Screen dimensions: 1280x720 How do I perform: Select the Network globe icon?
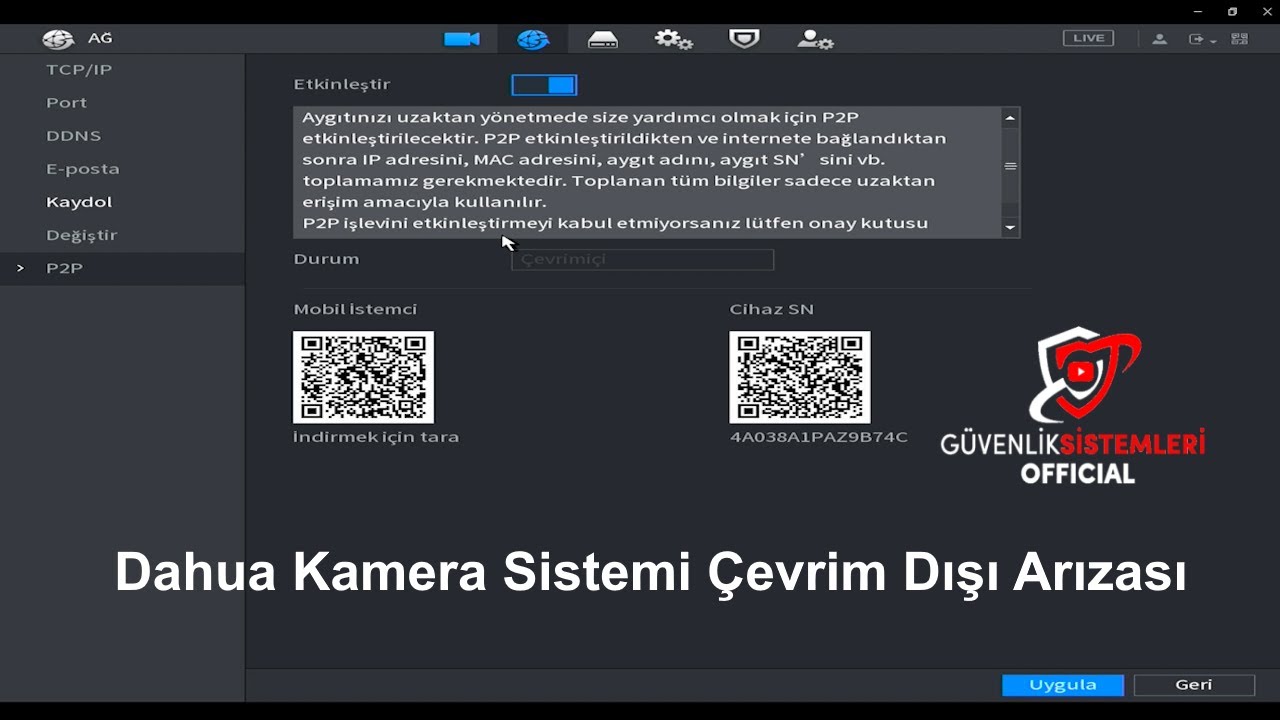click(x=533, y=39)
